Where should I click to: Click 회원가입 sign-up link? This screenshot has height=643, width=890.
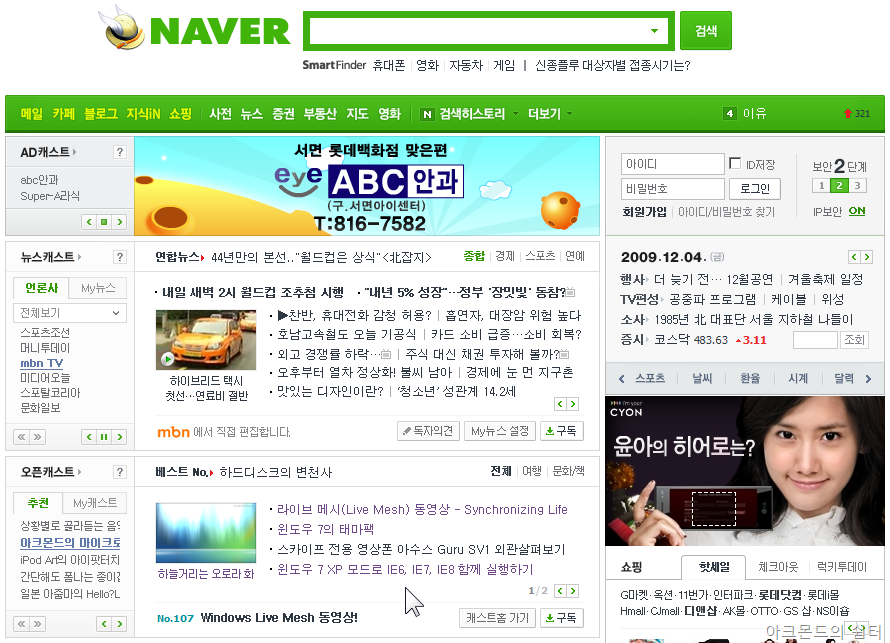click(x=644, y=212)
